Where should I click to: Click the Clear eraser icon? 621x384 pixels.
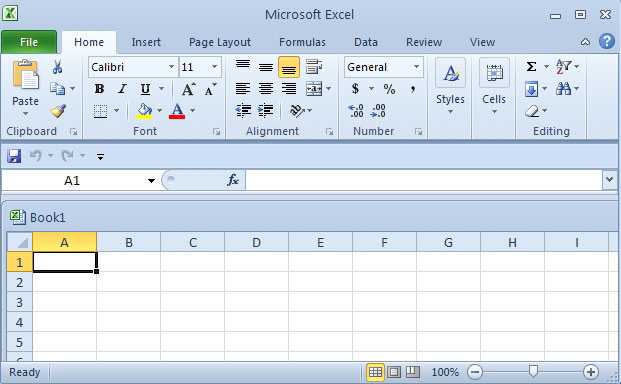click(x=532, y=111)
